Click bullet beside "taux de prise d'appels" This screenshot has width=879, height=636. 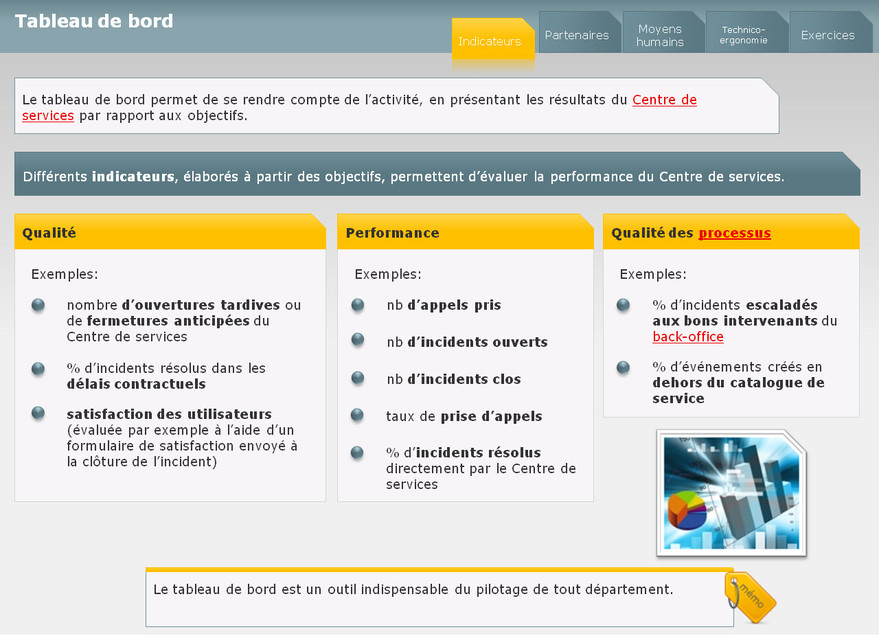point(357,414)
